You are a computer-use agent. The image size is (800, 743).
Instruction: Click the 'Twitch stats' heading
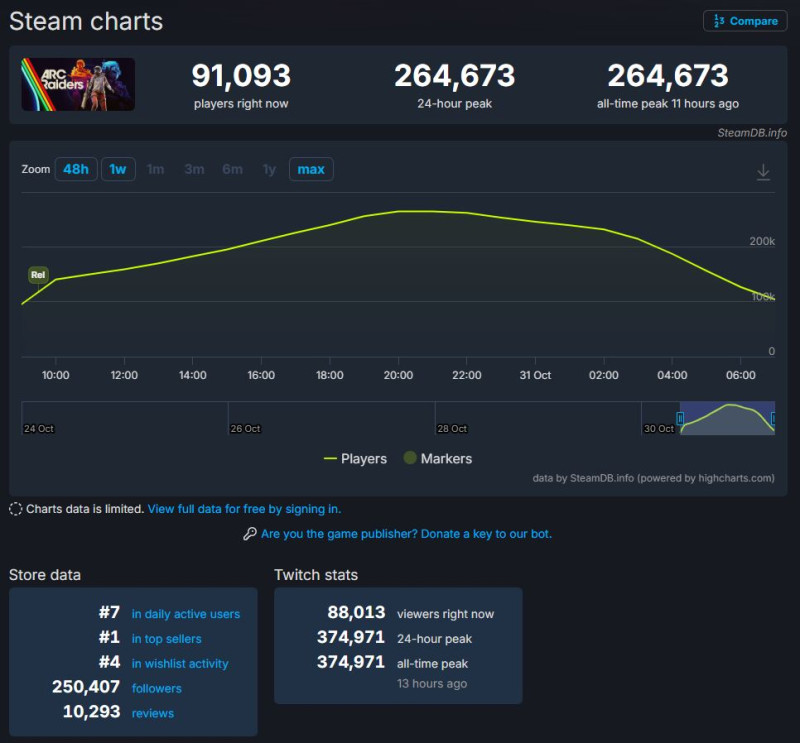316,575
